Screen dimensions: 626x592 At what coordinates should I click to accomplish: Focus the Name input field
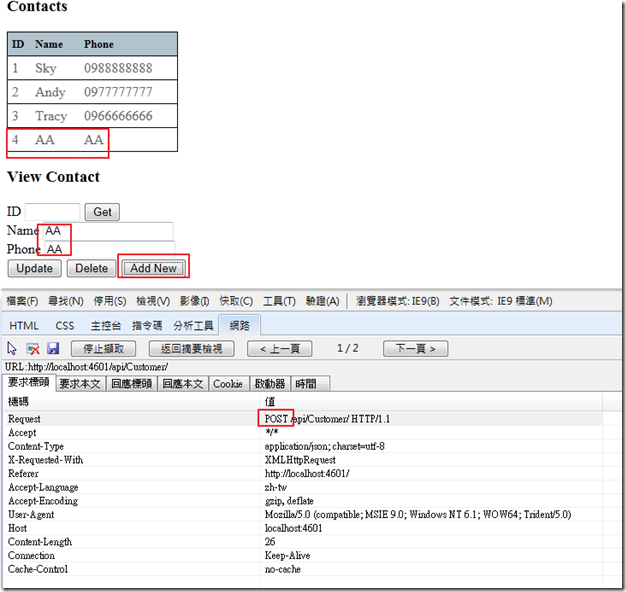click(x=108, y=231)
